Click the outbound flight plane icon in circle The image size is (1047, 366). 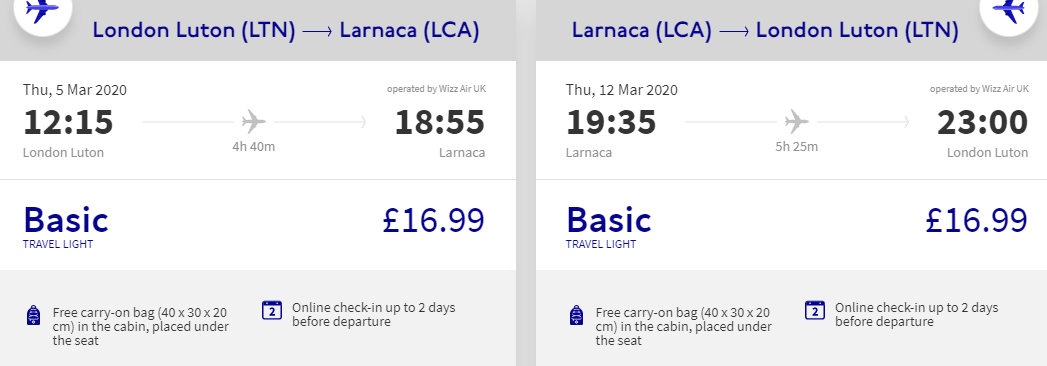point(42,11)
